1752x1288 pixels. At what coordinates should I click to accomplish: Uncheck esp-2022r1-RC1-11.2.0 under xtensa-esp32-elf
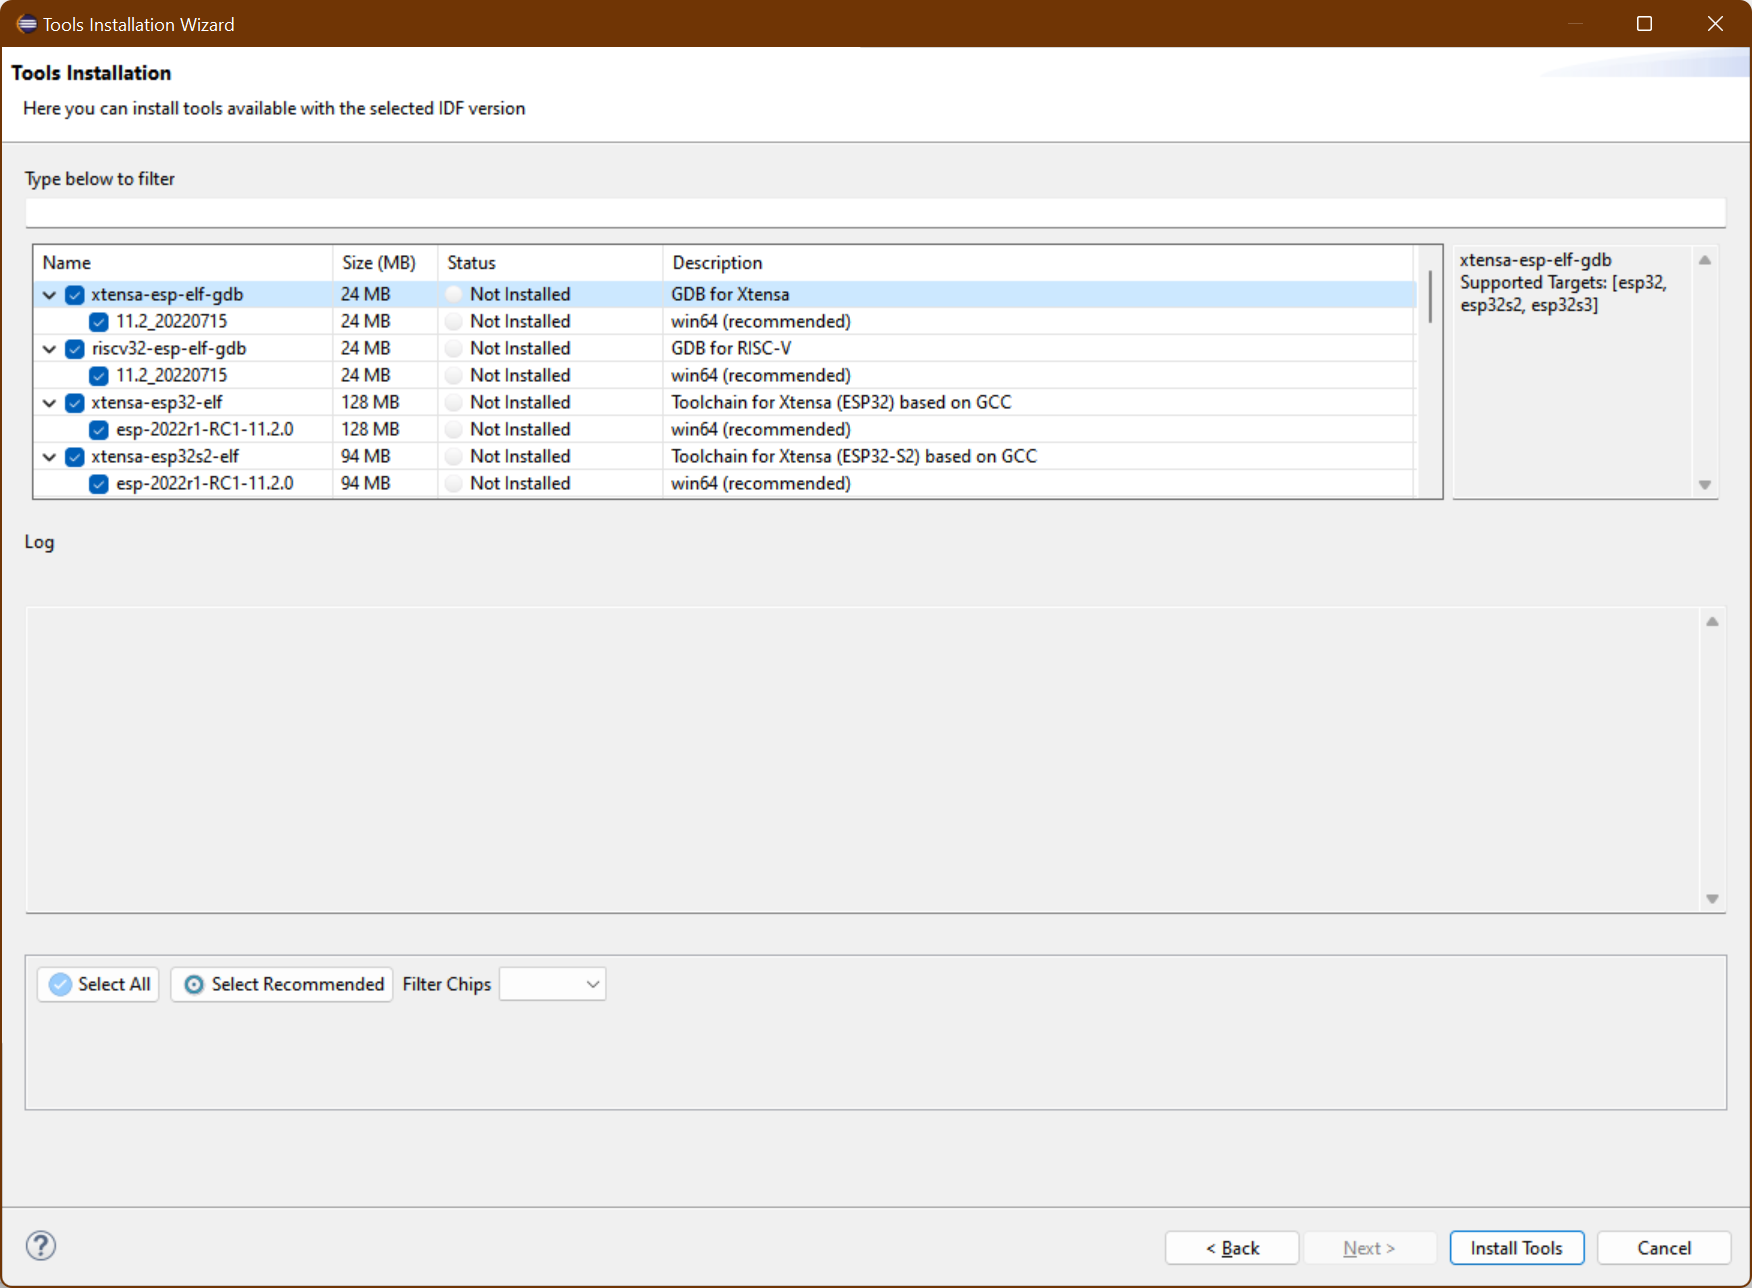99,430
